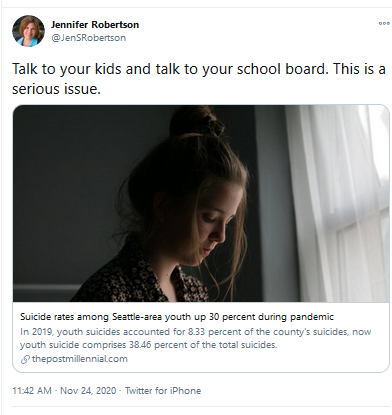Visit the @JenSRobertson handle
392x415 pixels.
[88, 38]
